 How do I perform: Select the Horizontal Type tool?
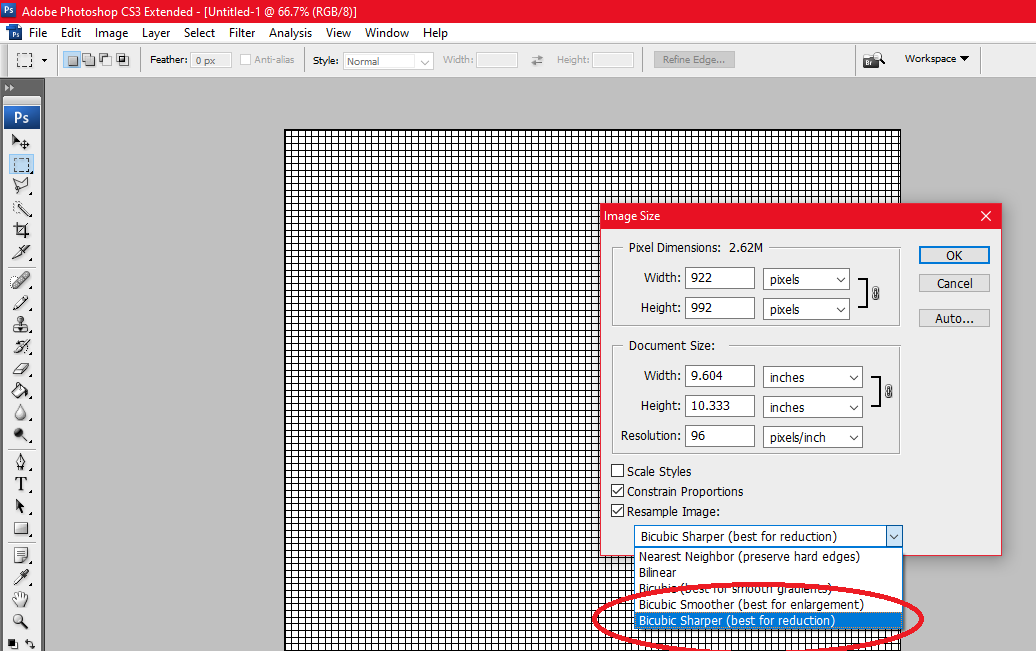coord(21,484)
